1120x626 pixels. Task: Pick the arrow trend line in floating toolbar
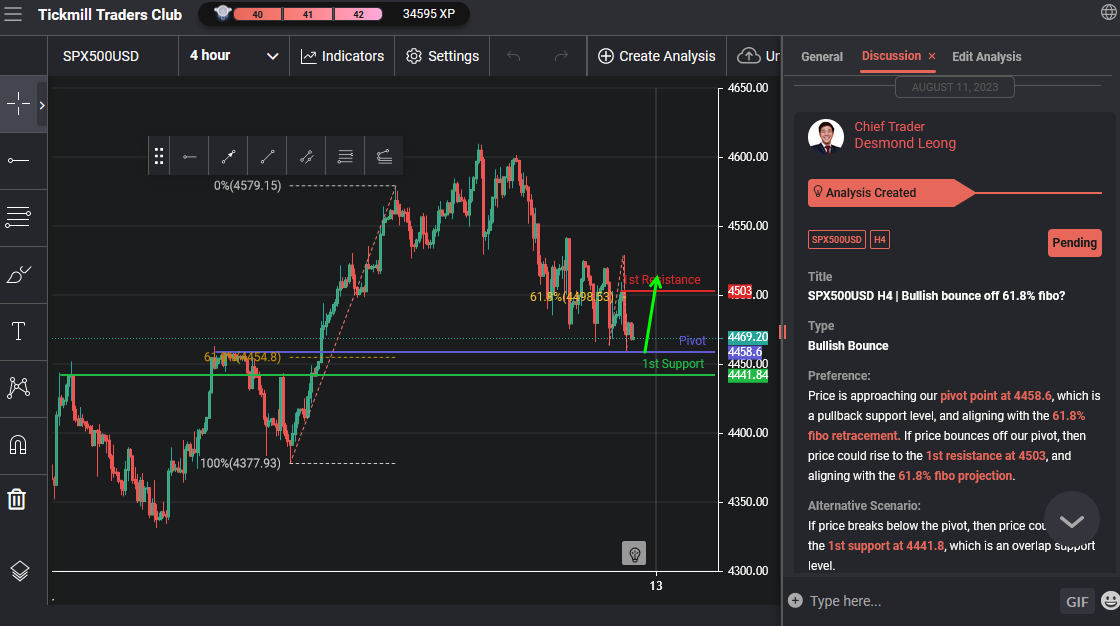click(229, 156)
